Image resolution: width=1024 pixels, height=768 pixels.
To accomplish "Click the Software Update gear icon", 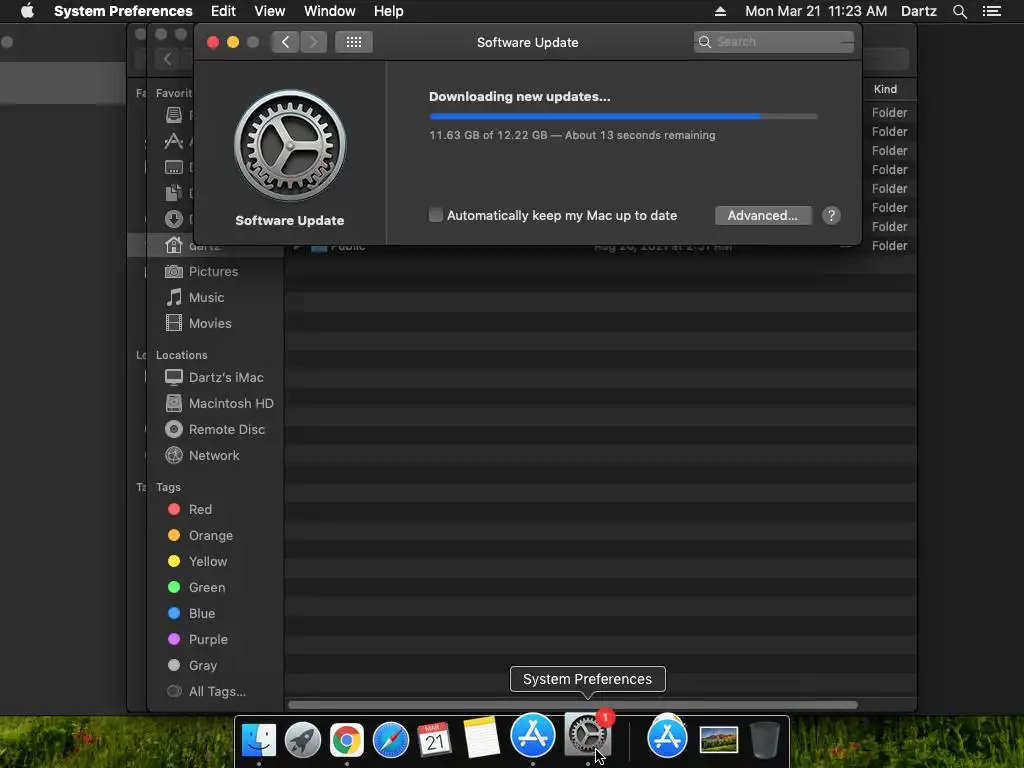I will (x=290, y=145).
